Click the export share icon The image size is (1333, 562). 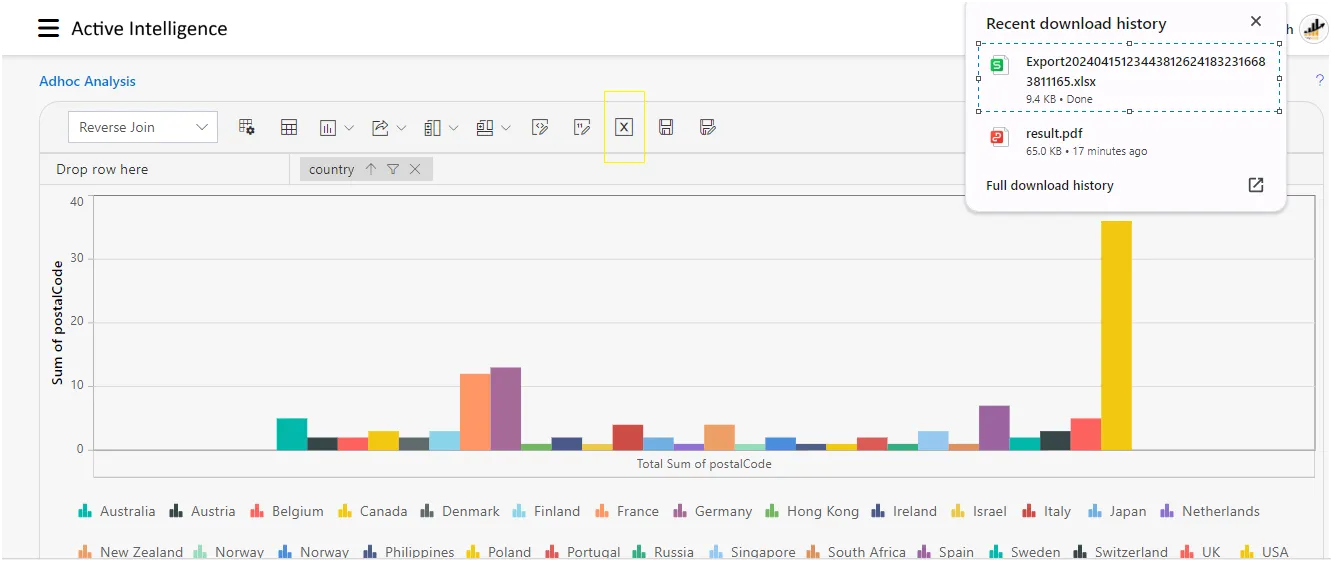(x=380, y=127)
